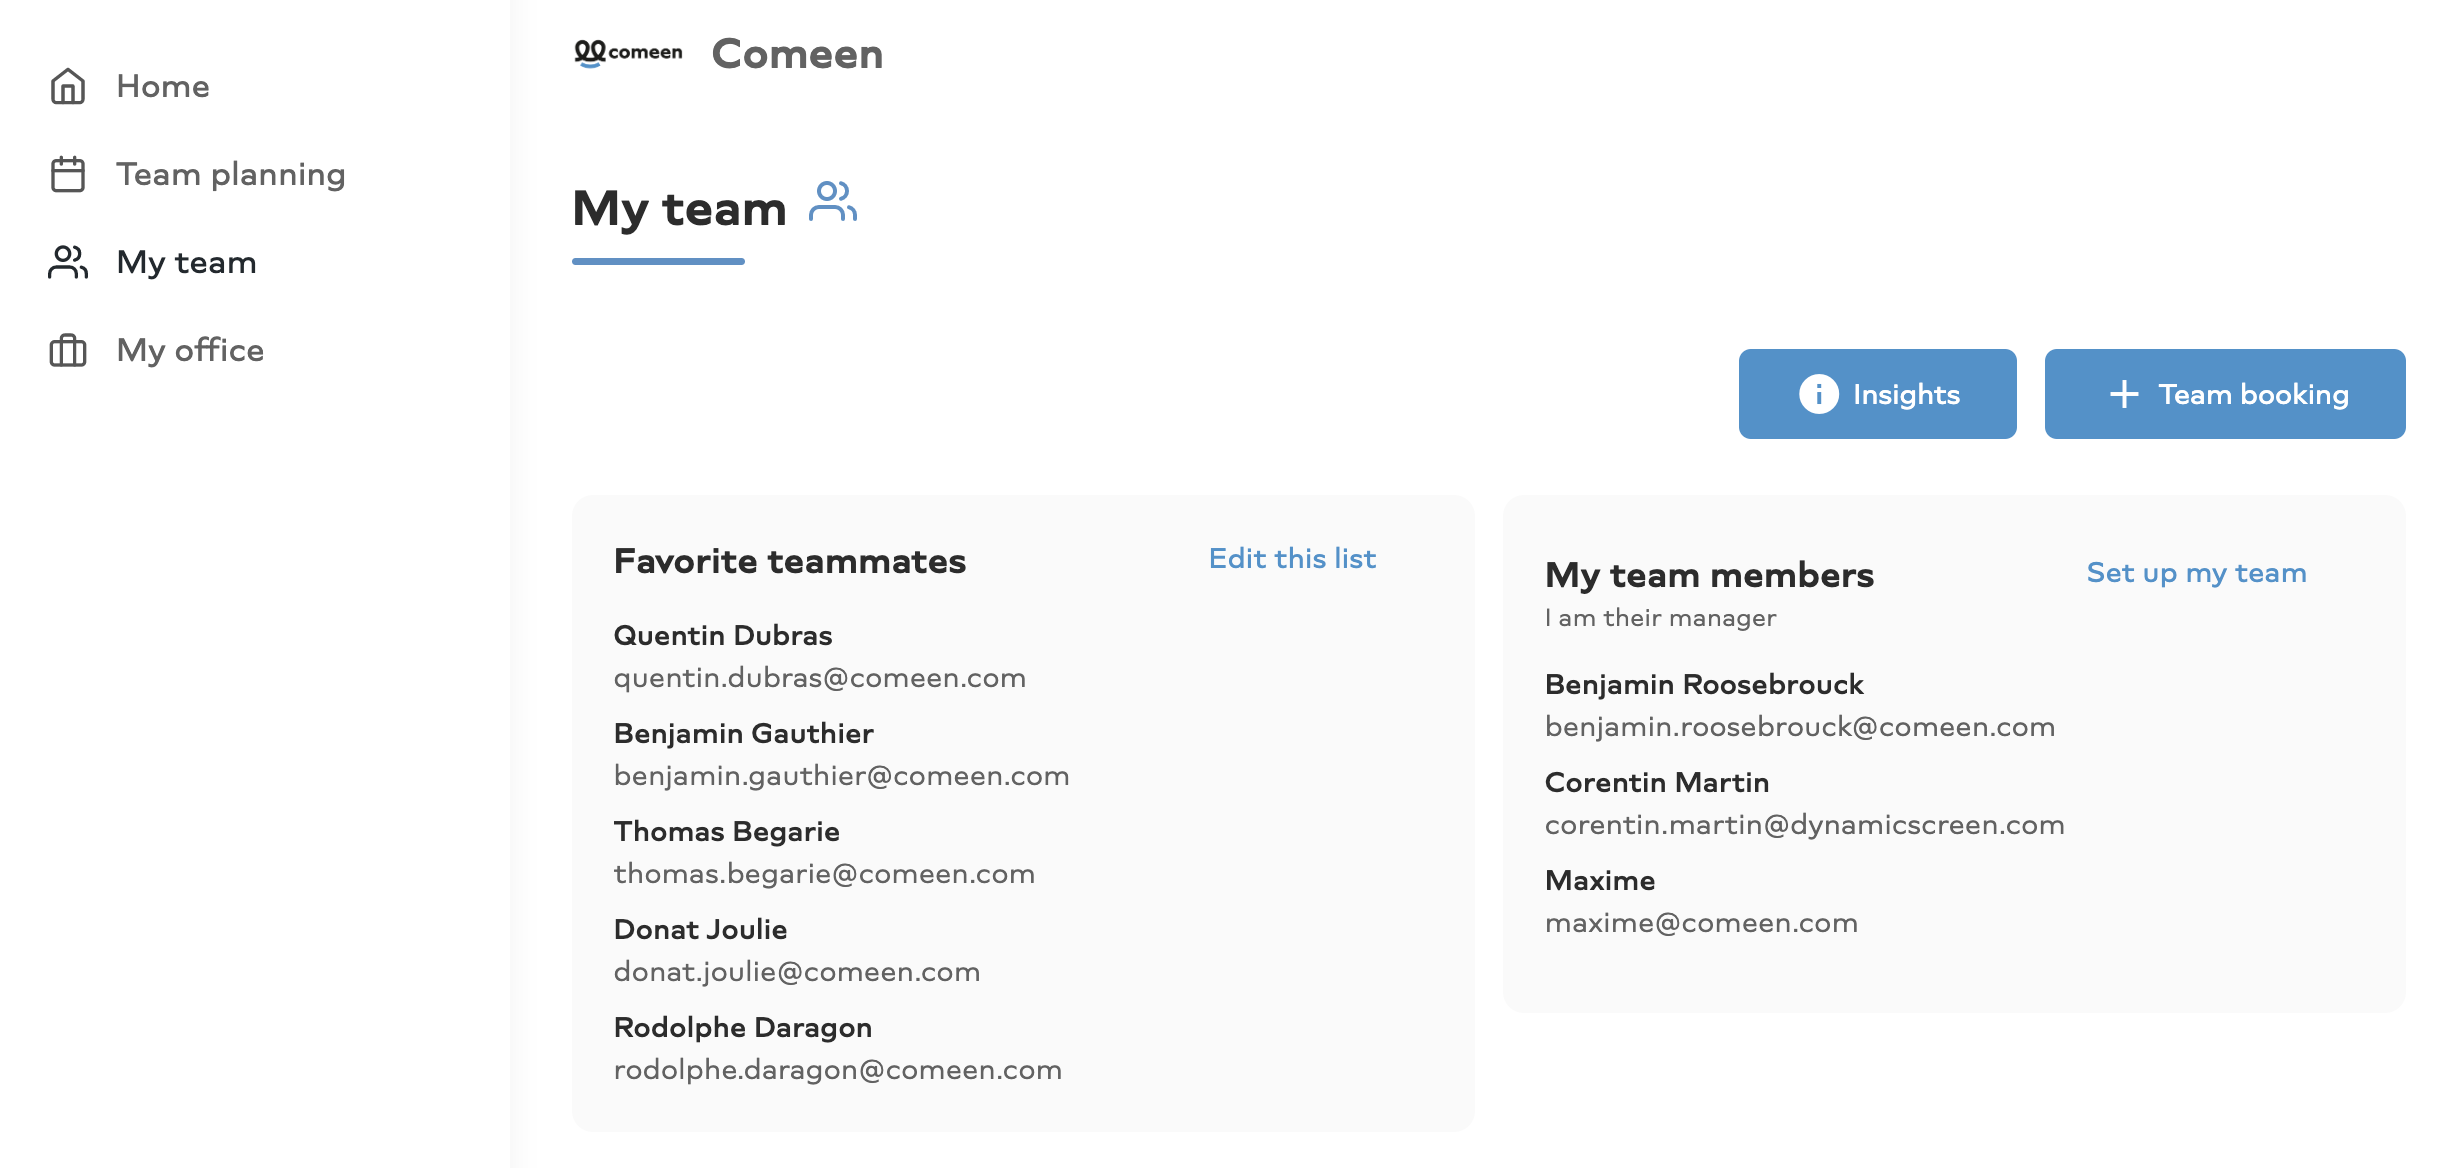Viewport: 2450px width, 1168px height.
Task: Click the Comeen logo in header
Action: (628, 52)
